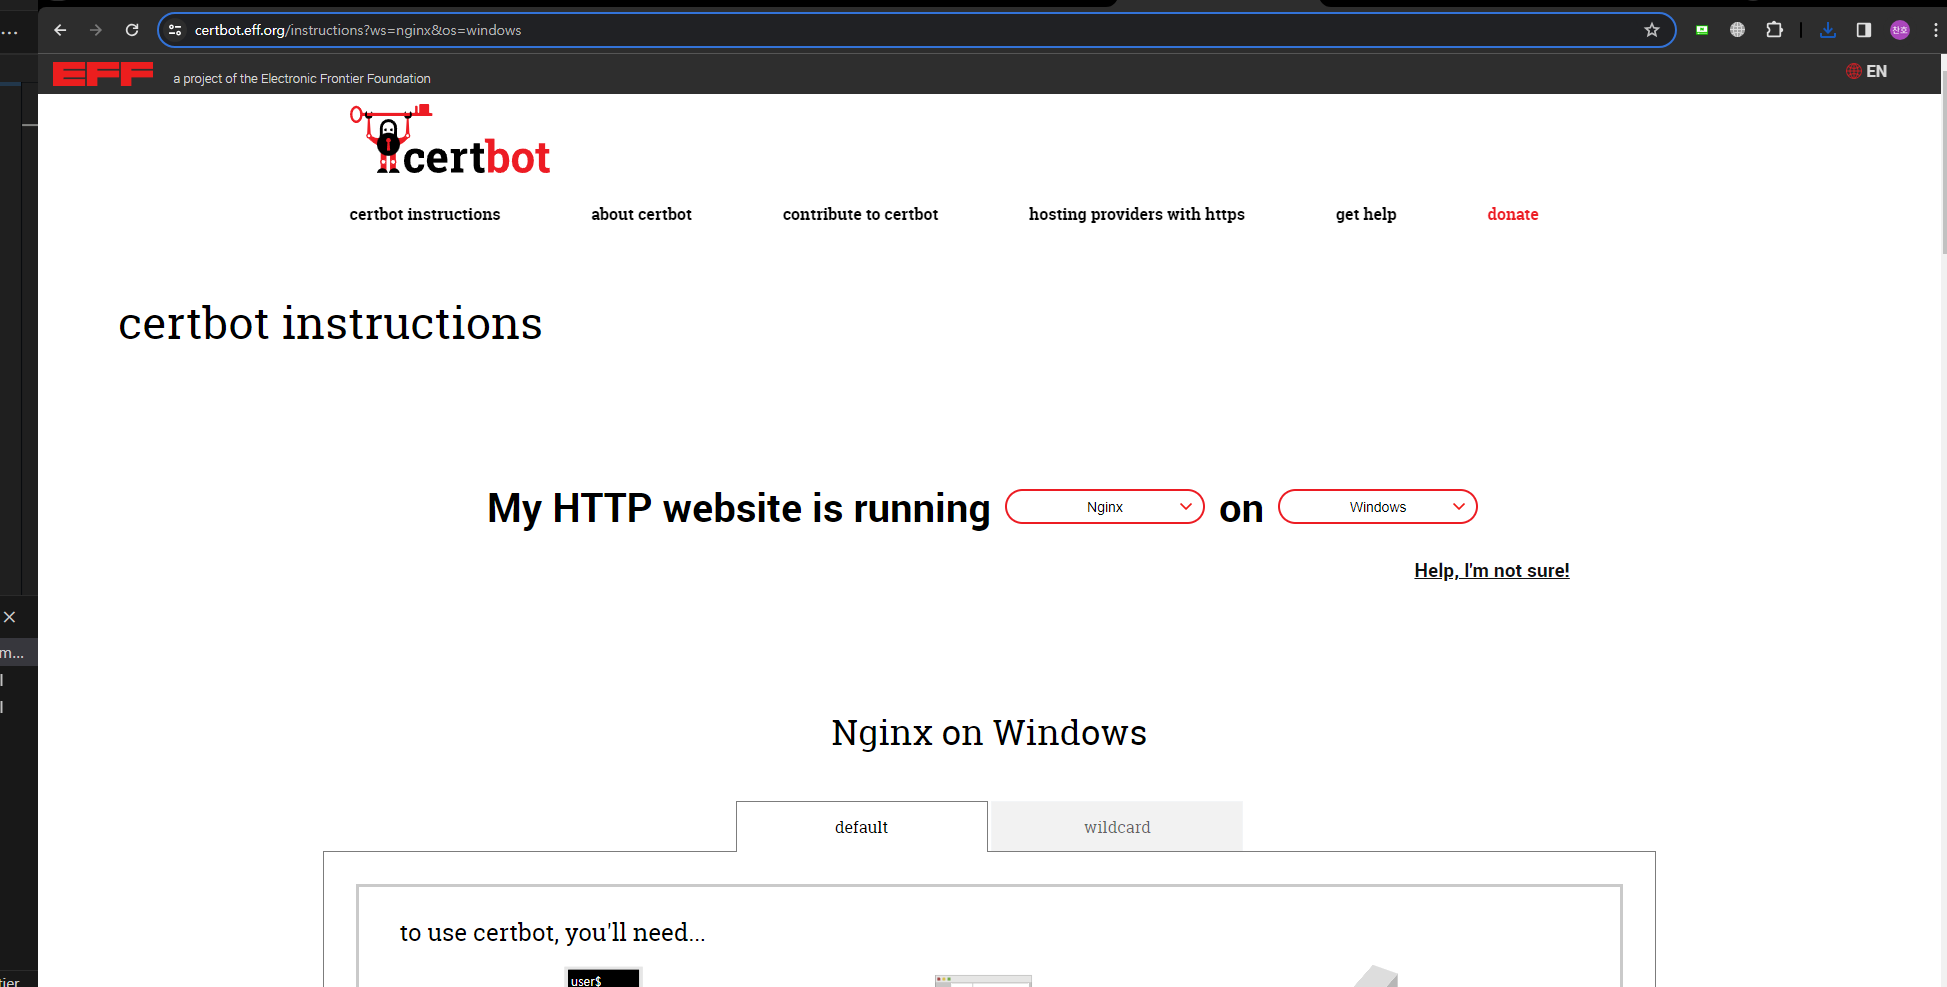
Task: Go back to the previous page
Action: click(60, 30)
